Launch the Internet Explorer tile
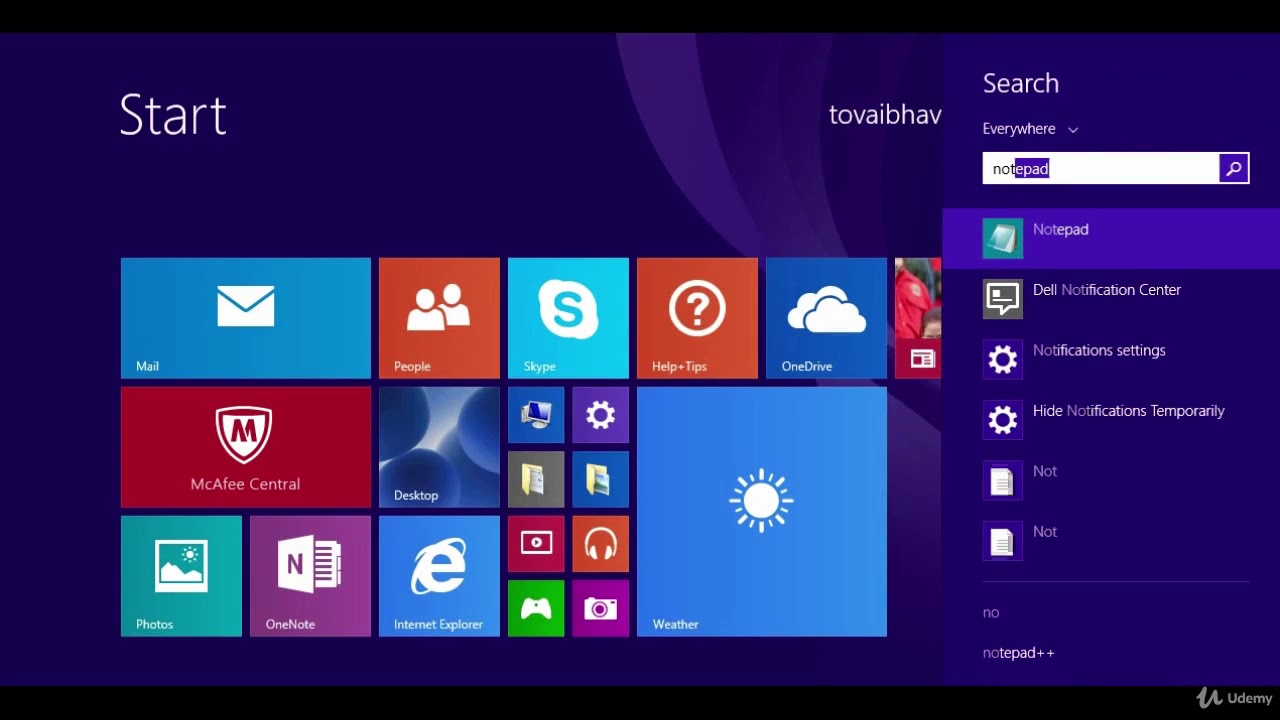This screenshot has width=1280, height=720. click(x=439, y=576)
